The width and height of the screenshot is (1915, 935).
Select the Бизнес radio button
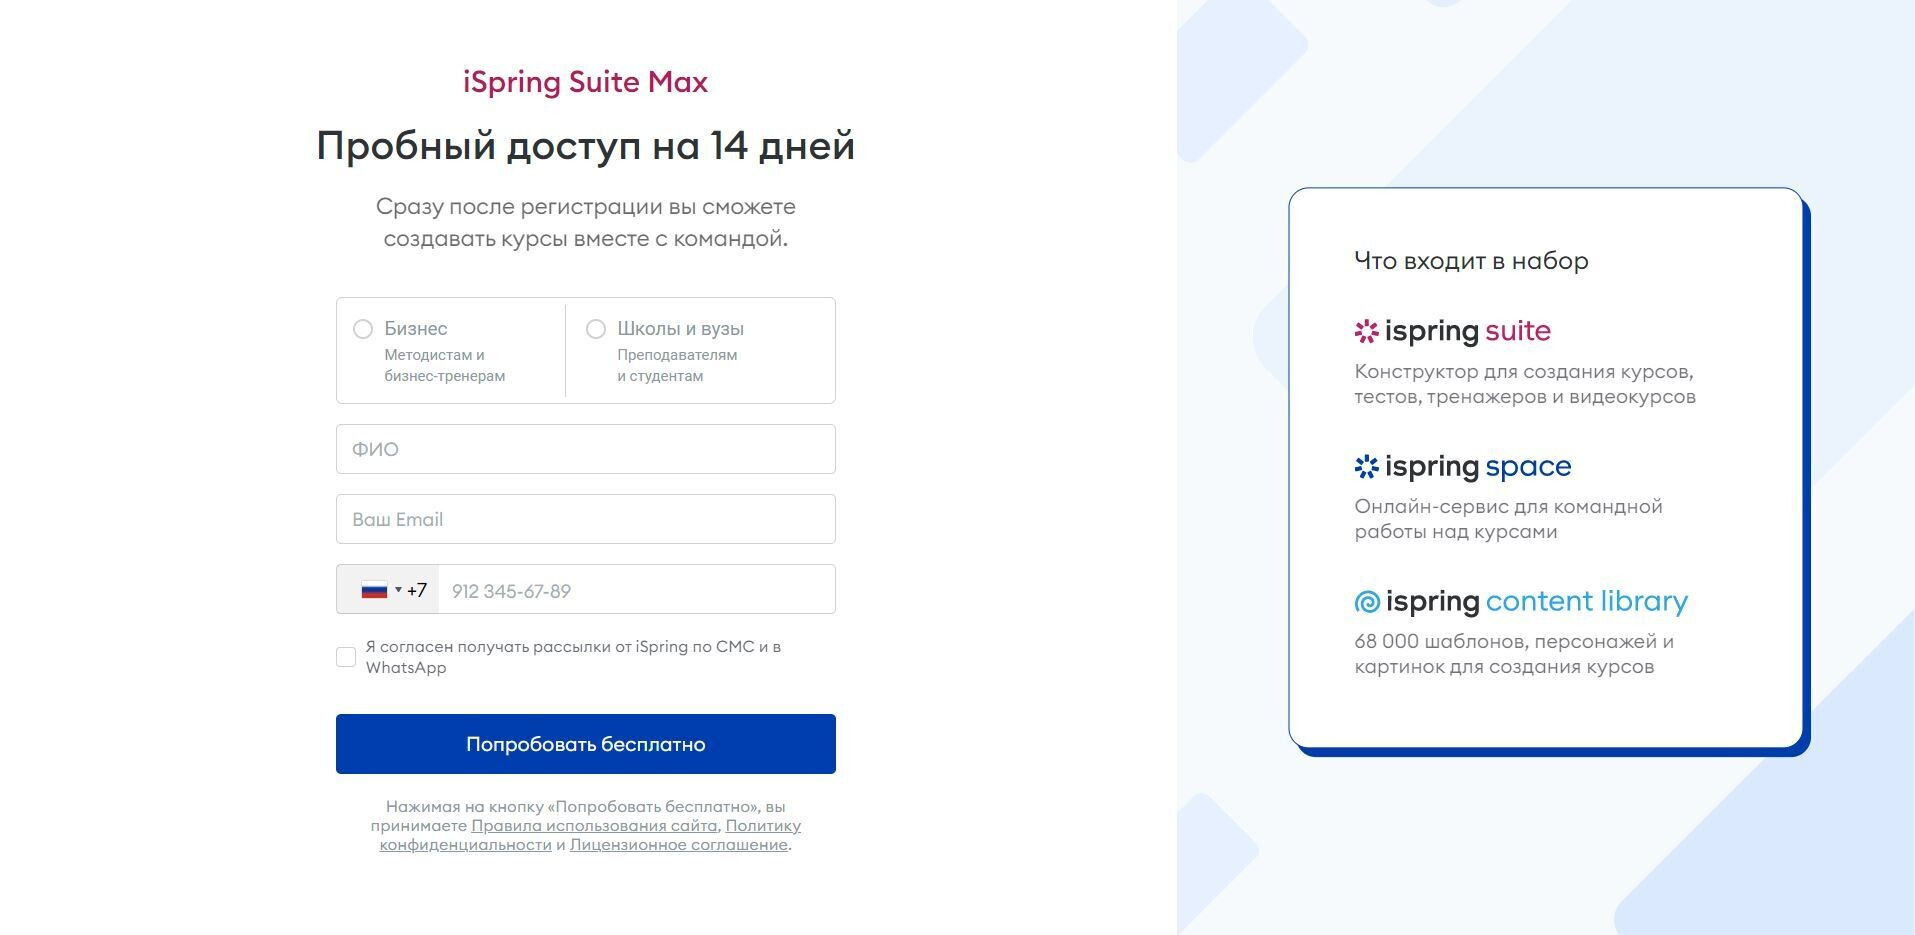(x=363, y=329)
